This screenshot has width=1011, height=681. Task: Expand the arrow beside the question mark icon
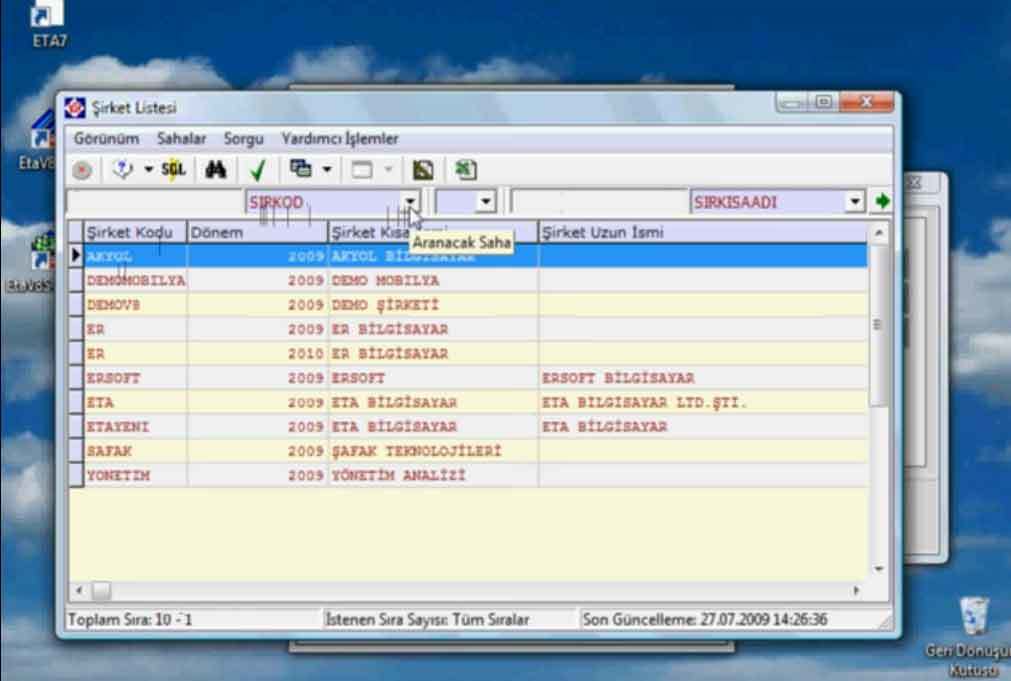click(148, 170)
